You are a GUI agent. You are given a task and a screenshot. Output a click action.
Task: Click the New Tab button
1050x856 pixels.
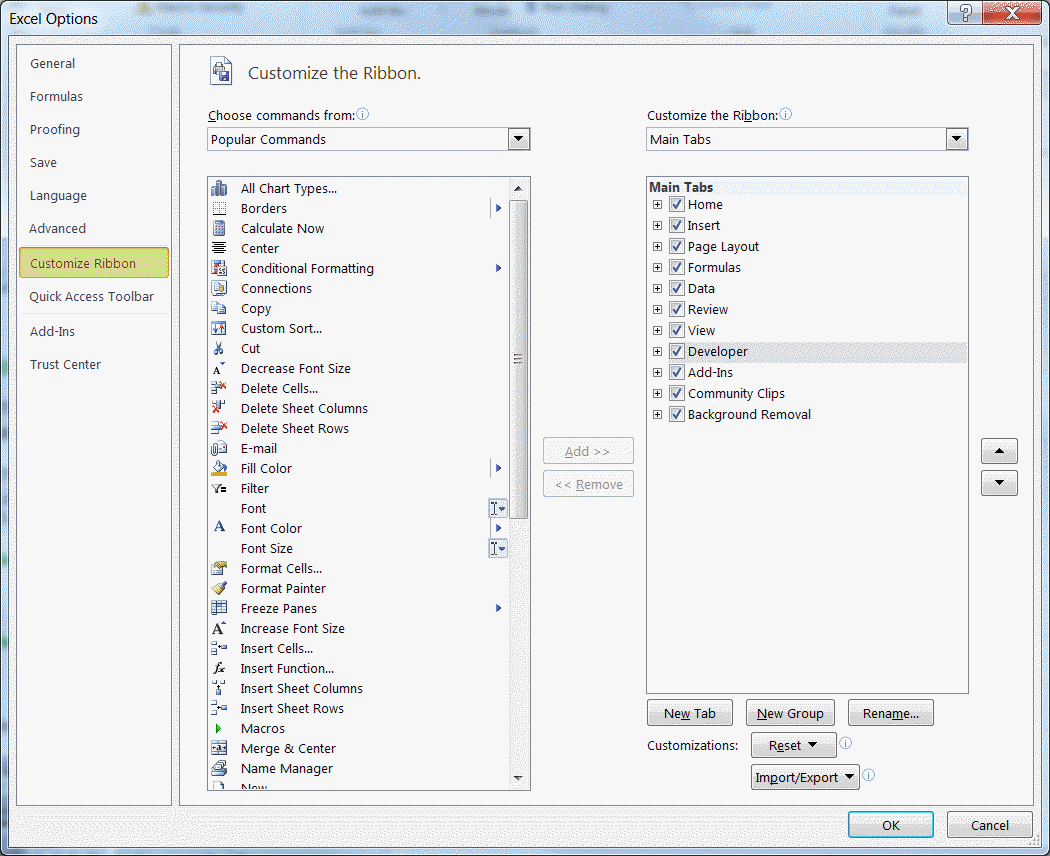(x=690, y=713)
